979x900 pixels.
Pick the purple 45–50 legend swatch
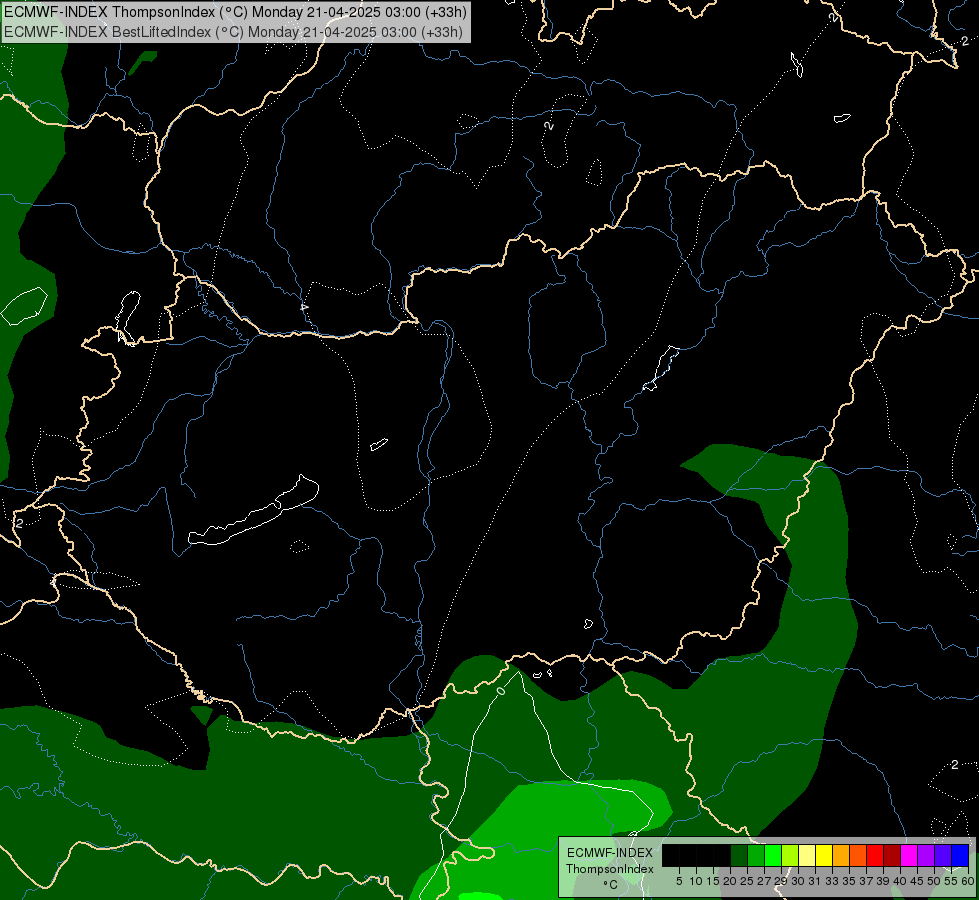926,855
